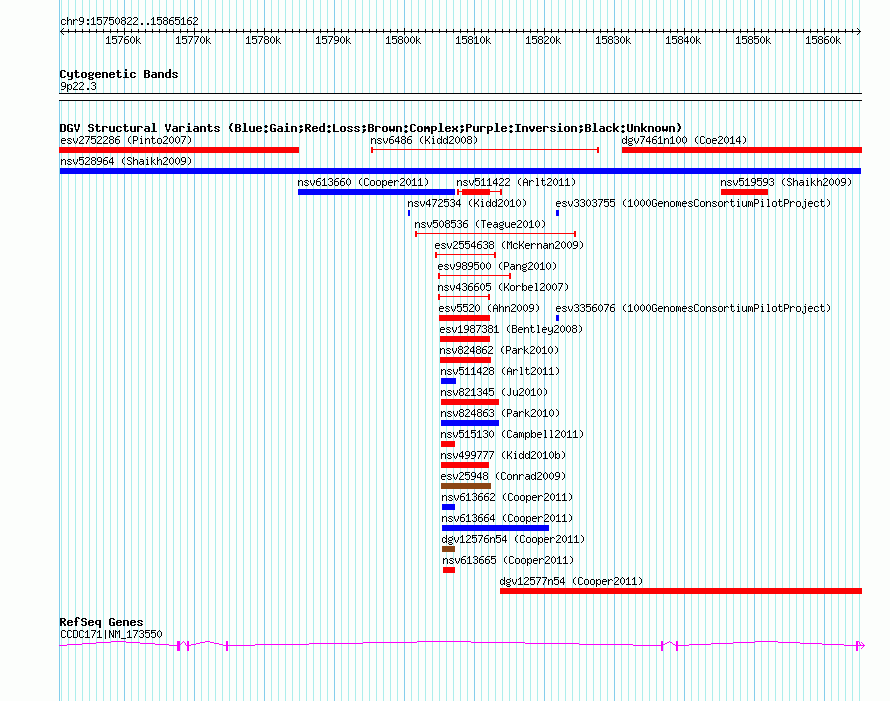Open esv3303755 1000Genomes variant label
Image resolution: width=890 pixels, height=701 pixels.
[x=693, y=203]
